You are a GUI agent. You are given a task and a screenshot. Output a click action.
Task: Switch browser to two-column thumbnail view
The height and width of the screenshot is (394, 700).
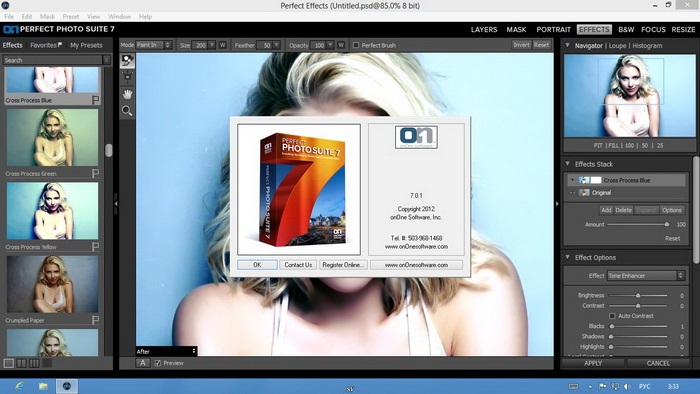coord(21,363)
